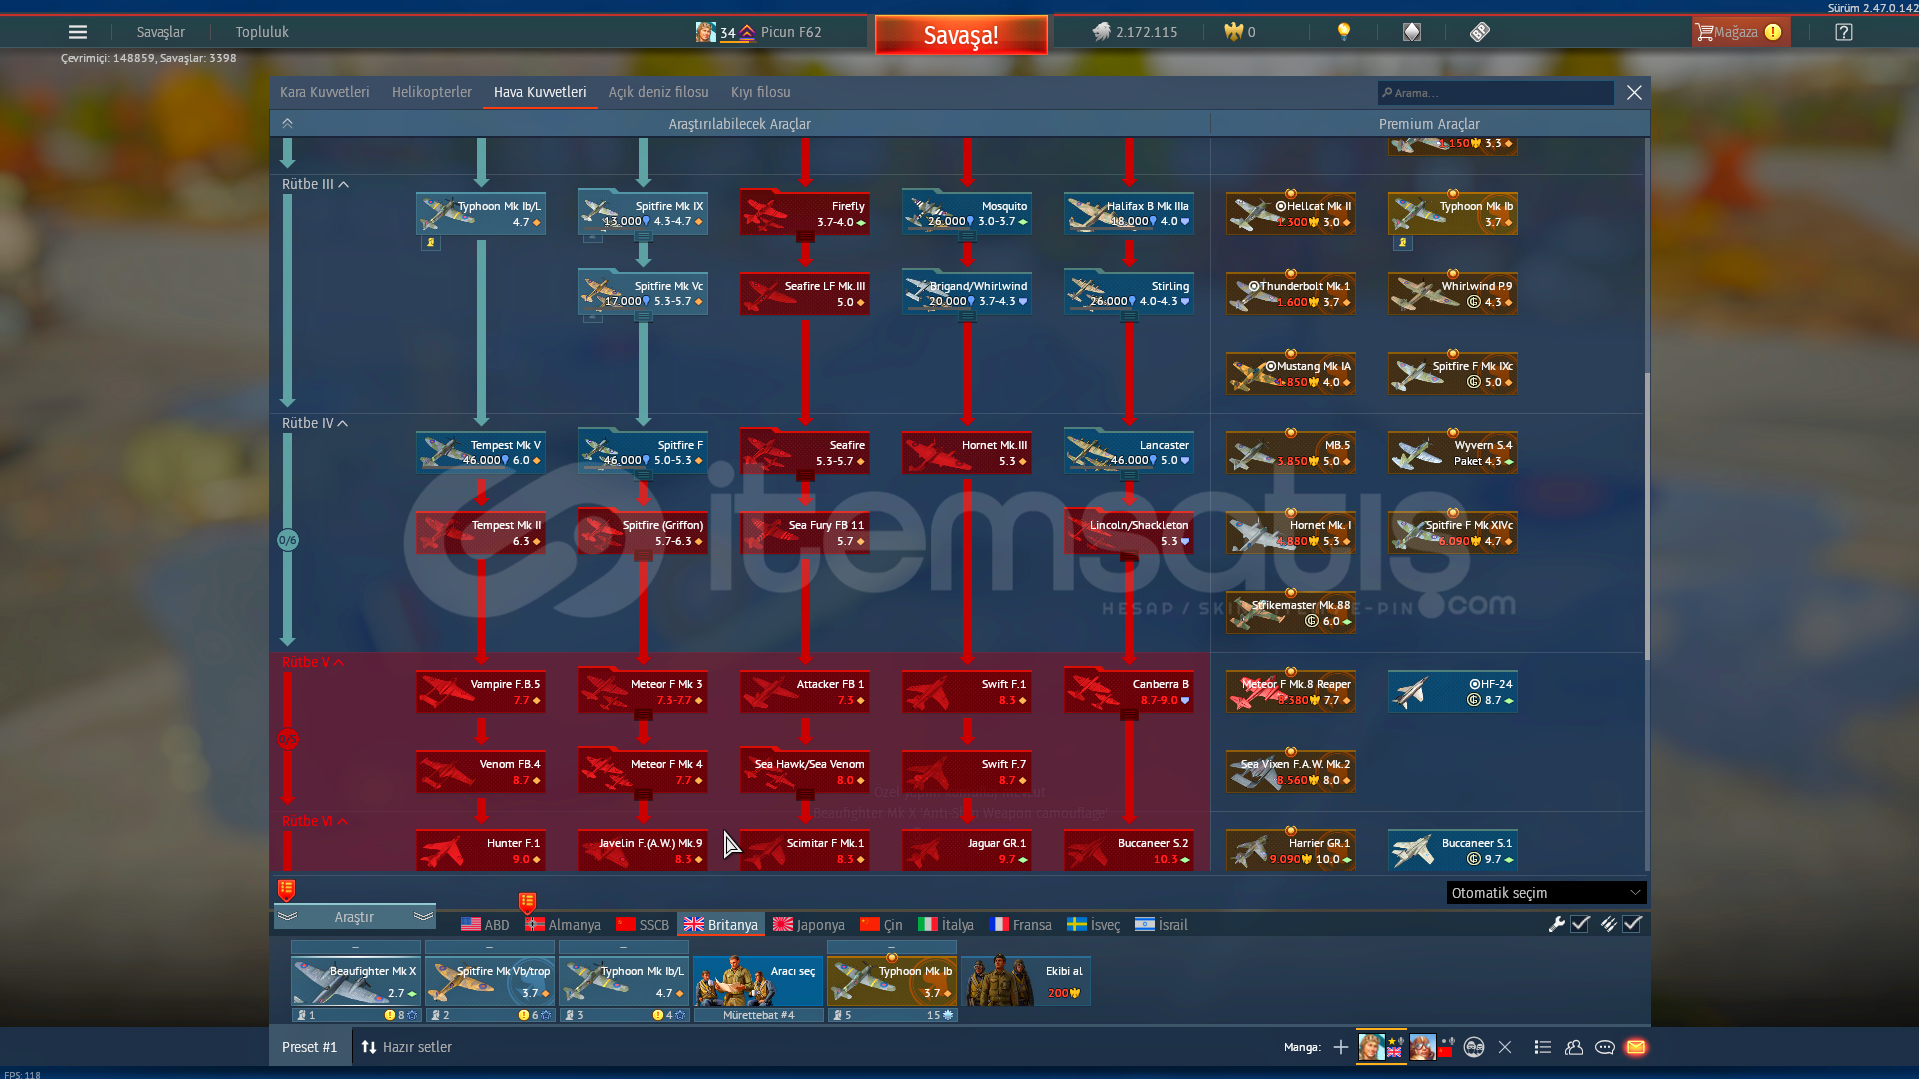
Task: Select the premium Hellcat Mk II card
Action: click(x=1291, y=214)
